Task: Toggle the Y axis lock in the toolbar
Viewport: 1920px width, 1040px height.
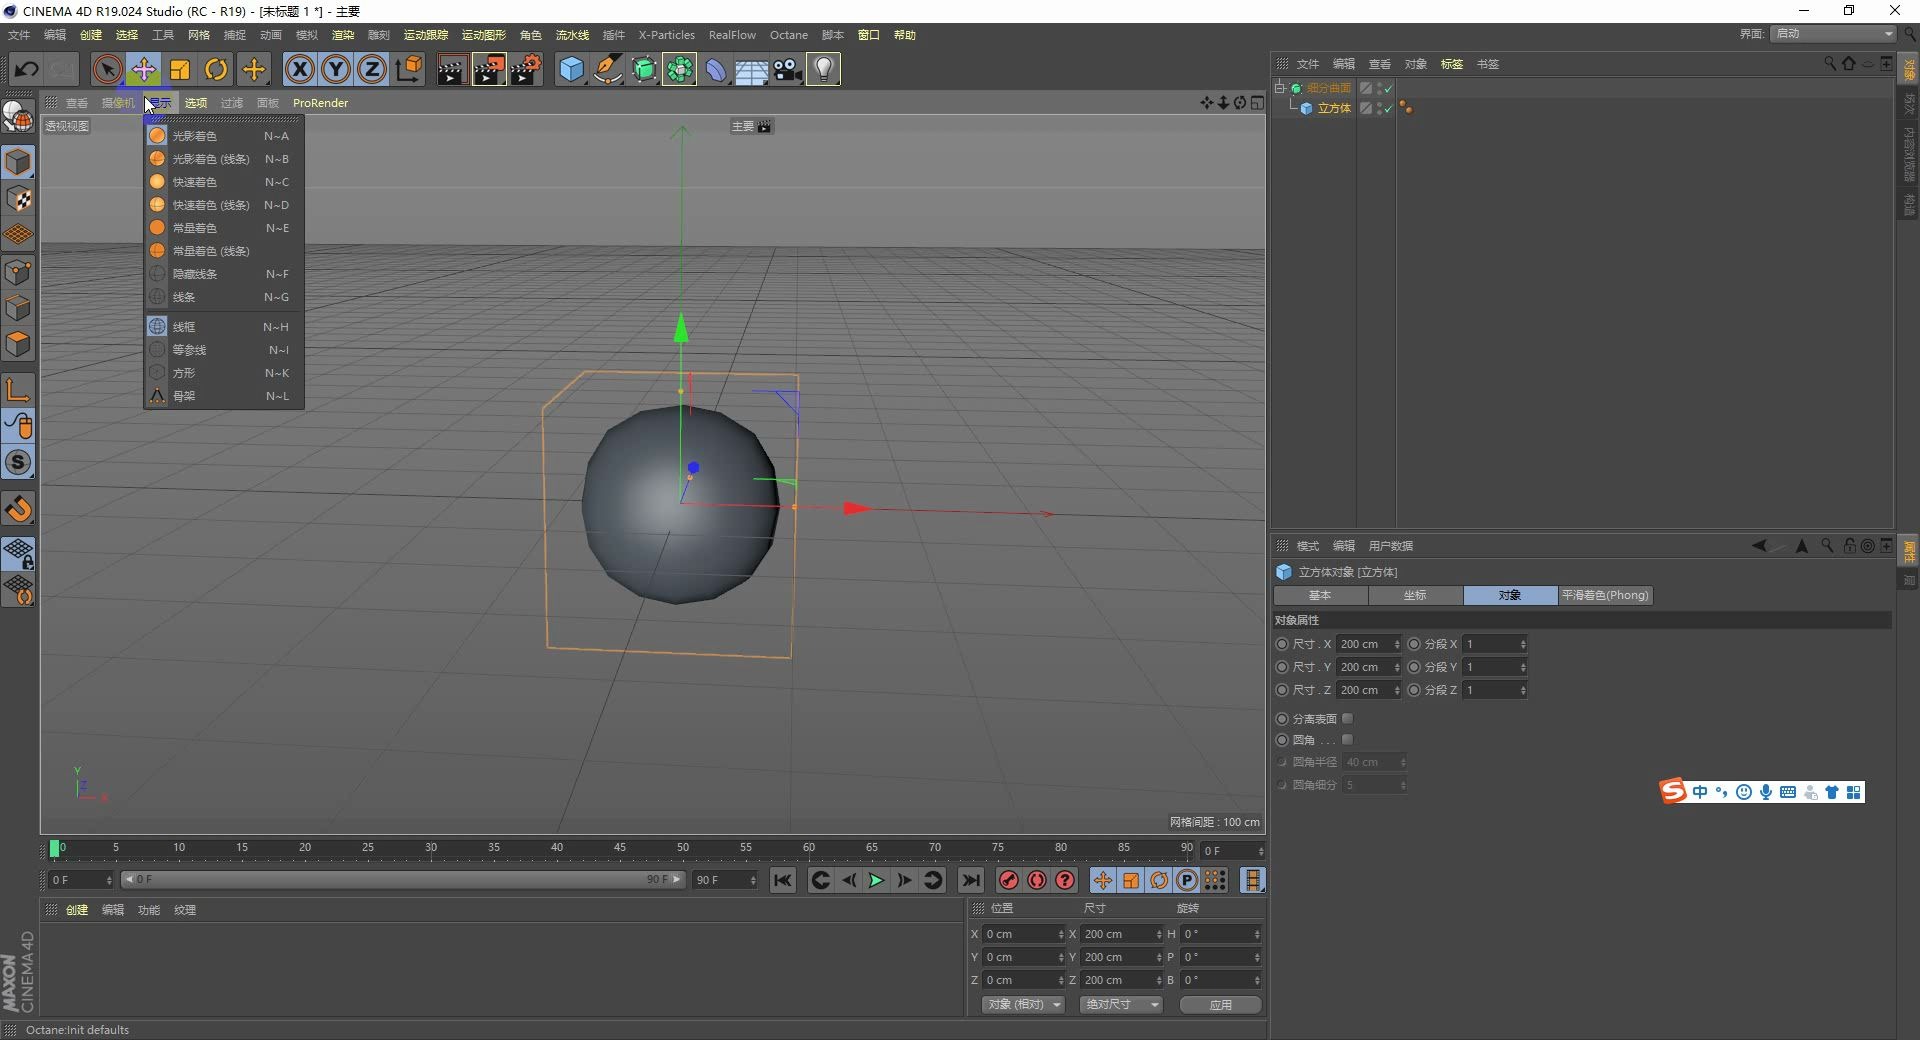Action: pos(335,69)
